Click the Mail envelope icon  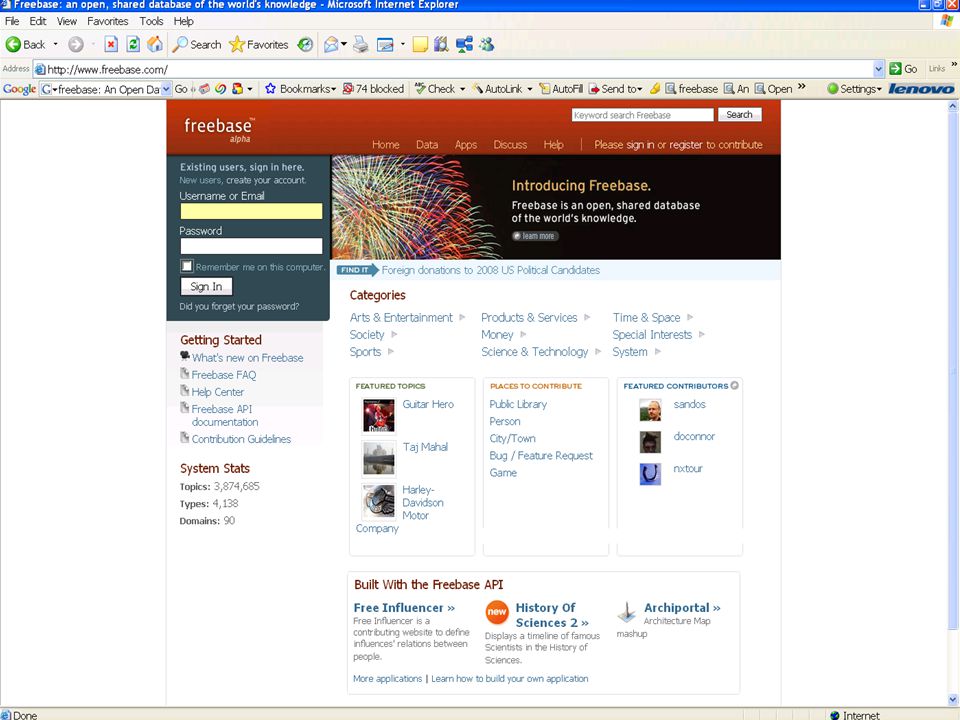point(331,44)
